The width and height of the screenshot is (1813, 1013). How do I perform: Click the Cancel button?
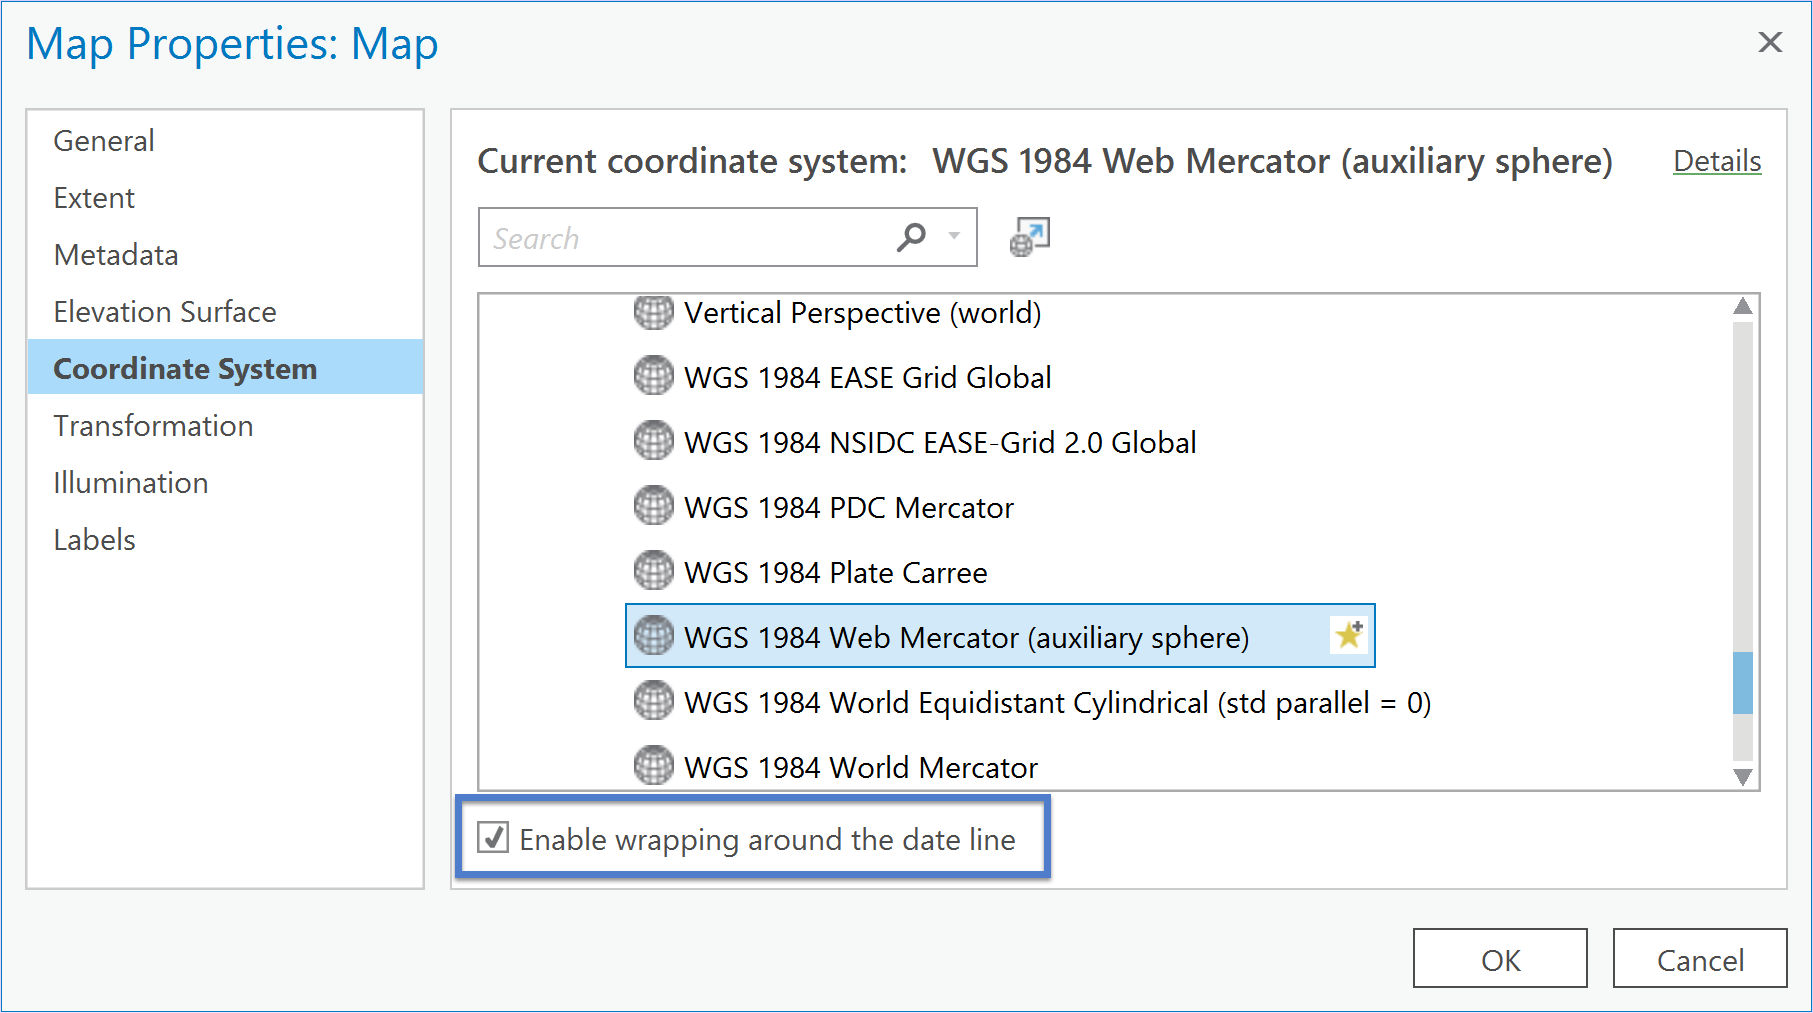(x=1699, y=959)
